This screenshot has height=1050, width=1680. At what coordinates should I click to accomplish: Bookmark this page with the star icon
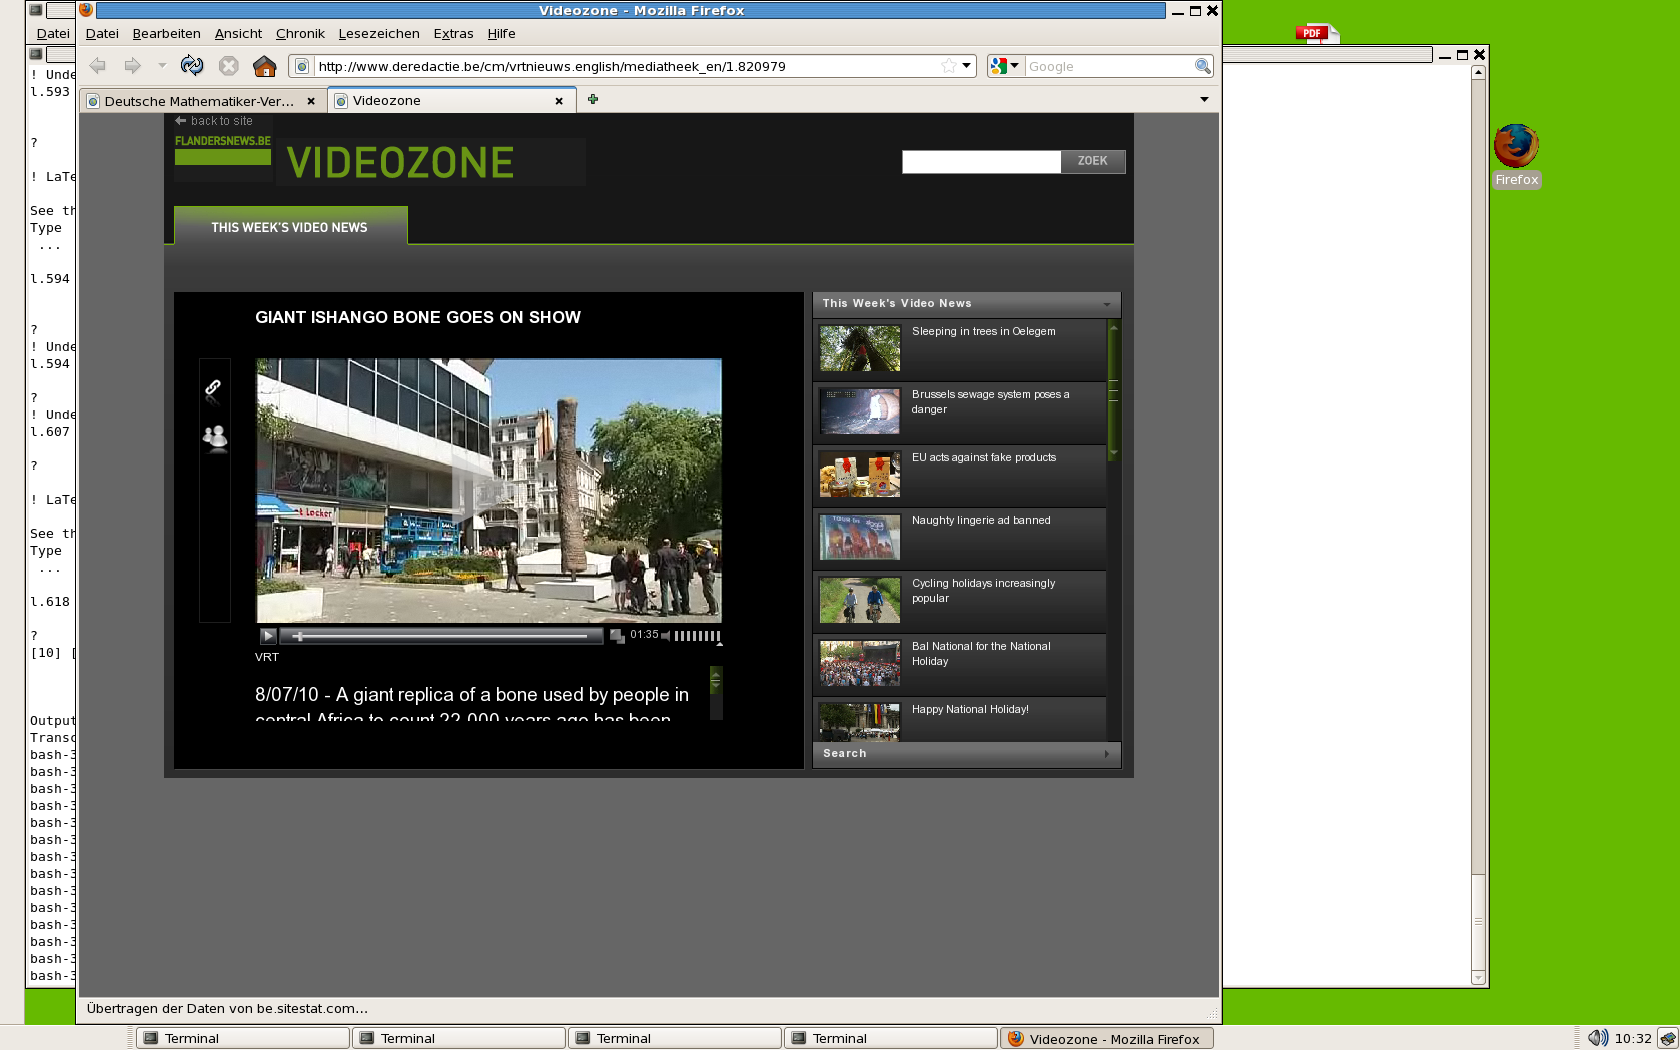[948, 66]
